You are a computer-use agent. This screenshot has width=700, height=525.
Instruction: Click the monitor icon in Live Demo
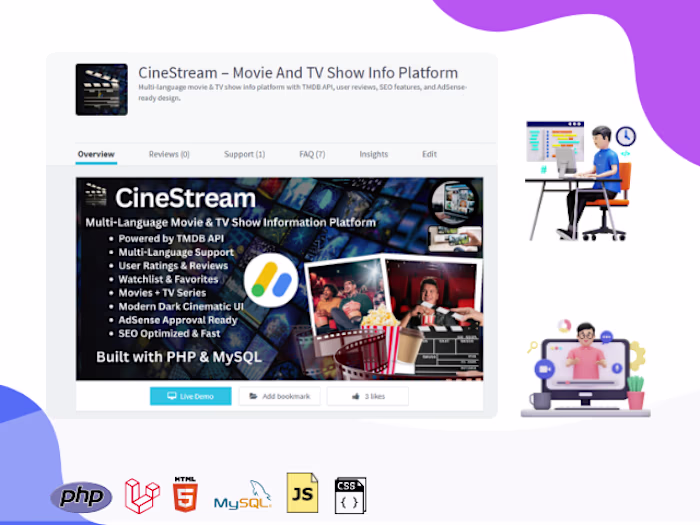(x=172, y=396)
